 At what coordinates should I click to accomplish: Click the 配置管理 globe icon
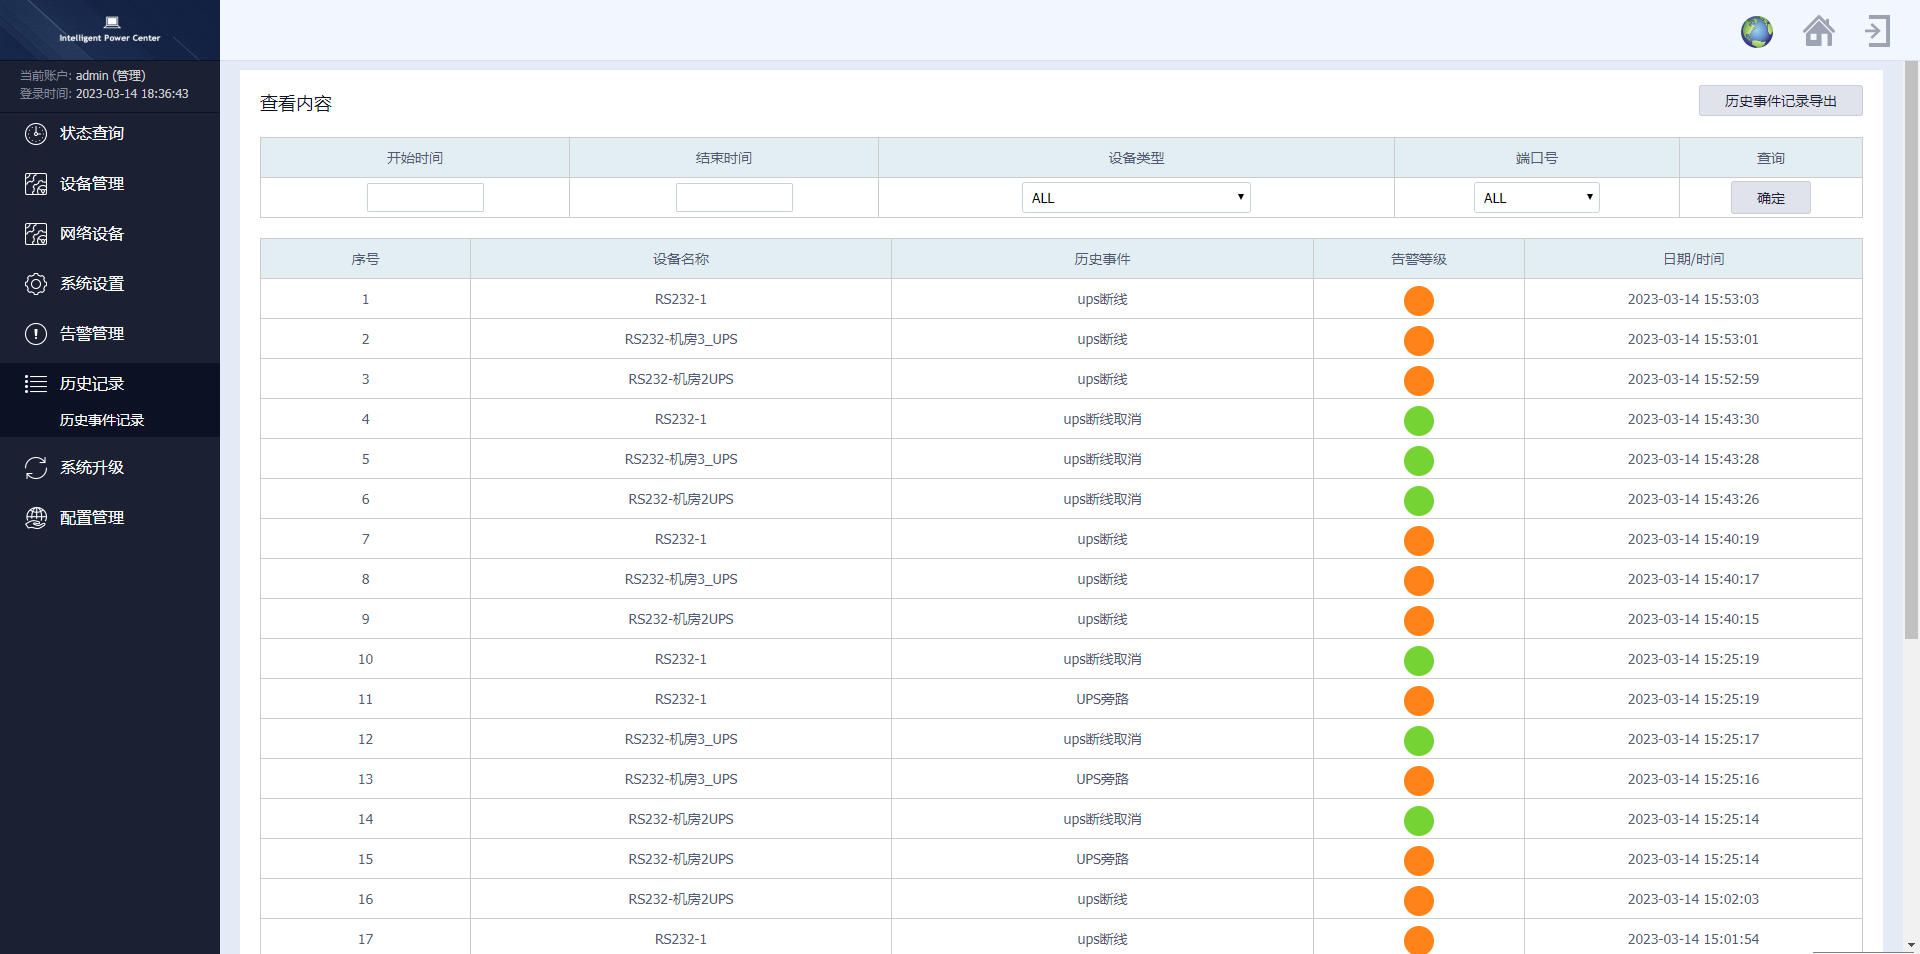36,518
